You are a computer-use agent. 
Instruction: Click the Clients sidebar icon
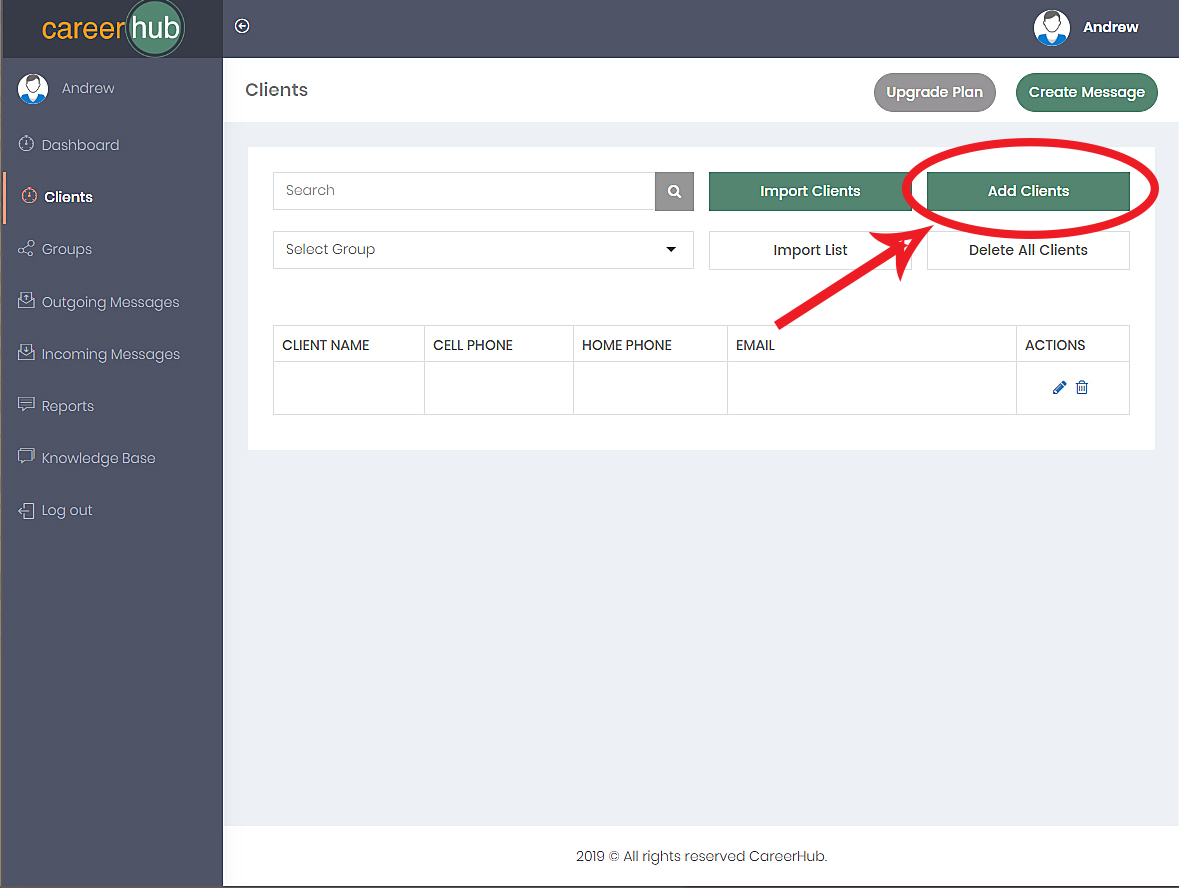click(29, 195)
